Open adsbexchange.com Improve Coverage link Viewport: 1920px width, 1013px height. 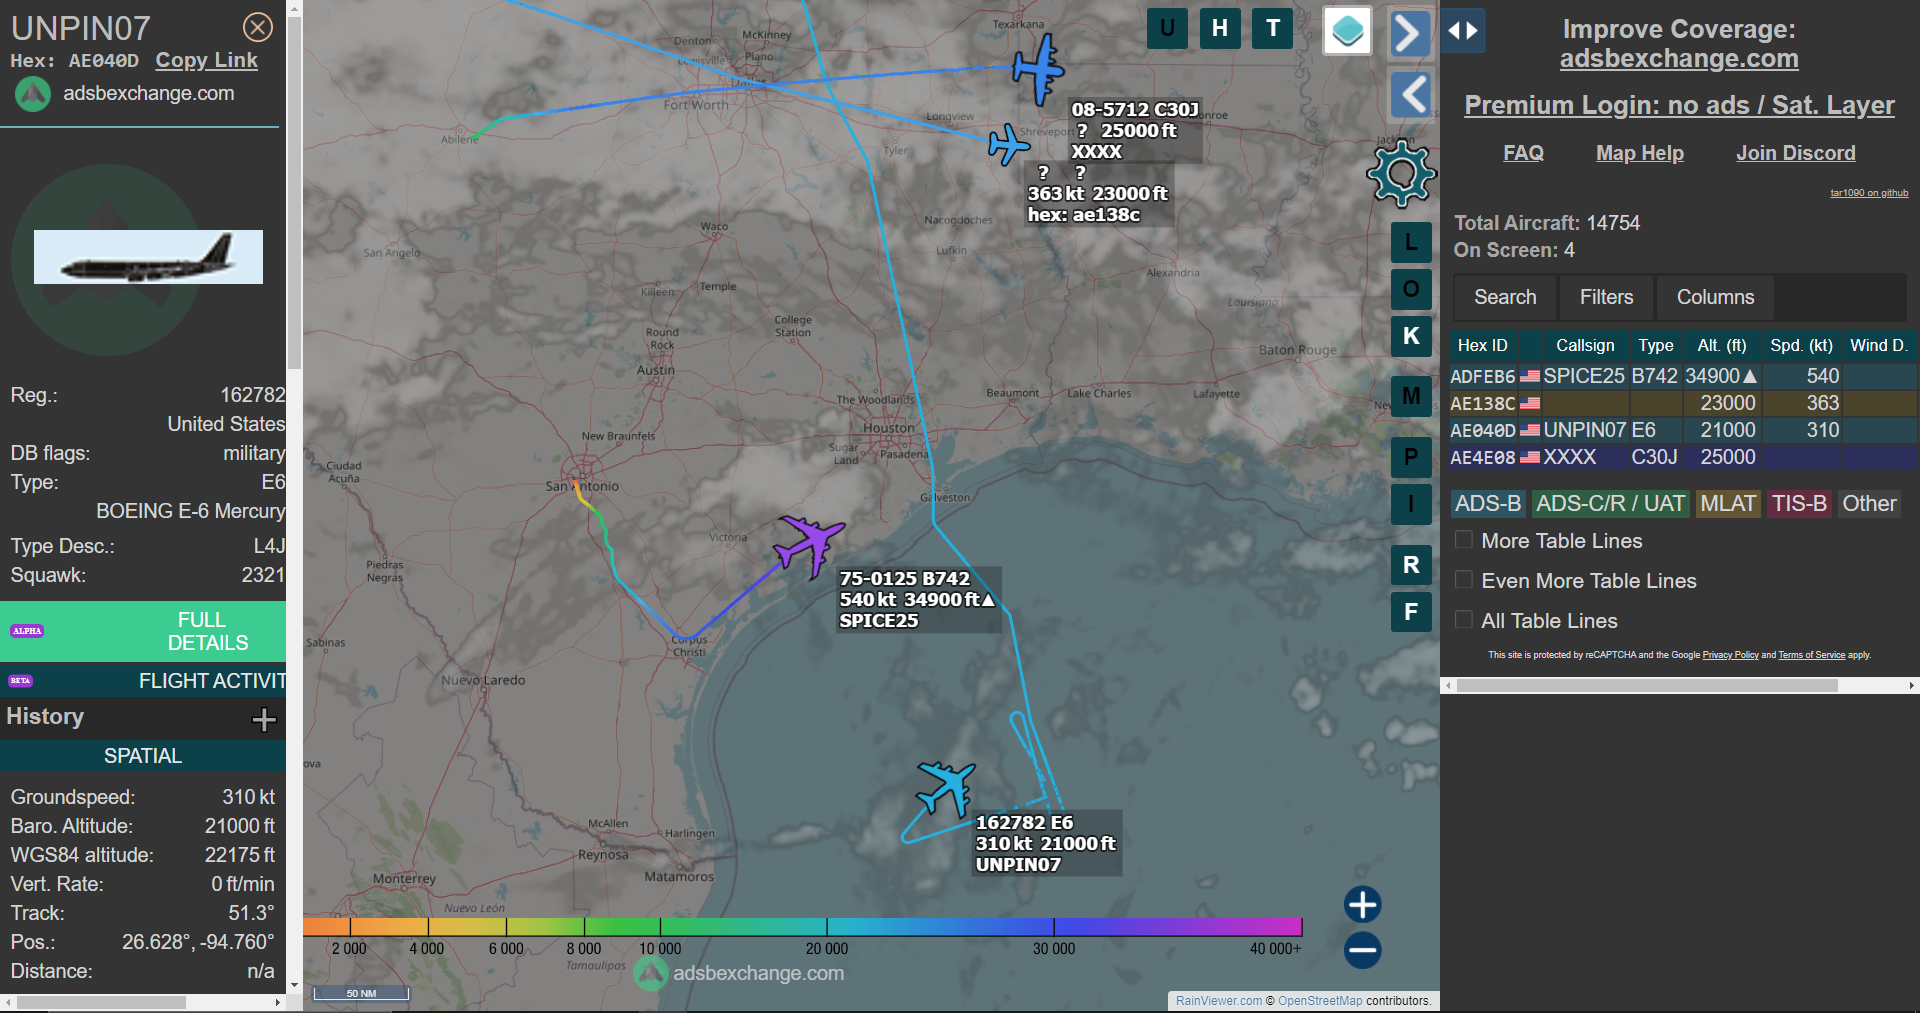[1679, 59]
